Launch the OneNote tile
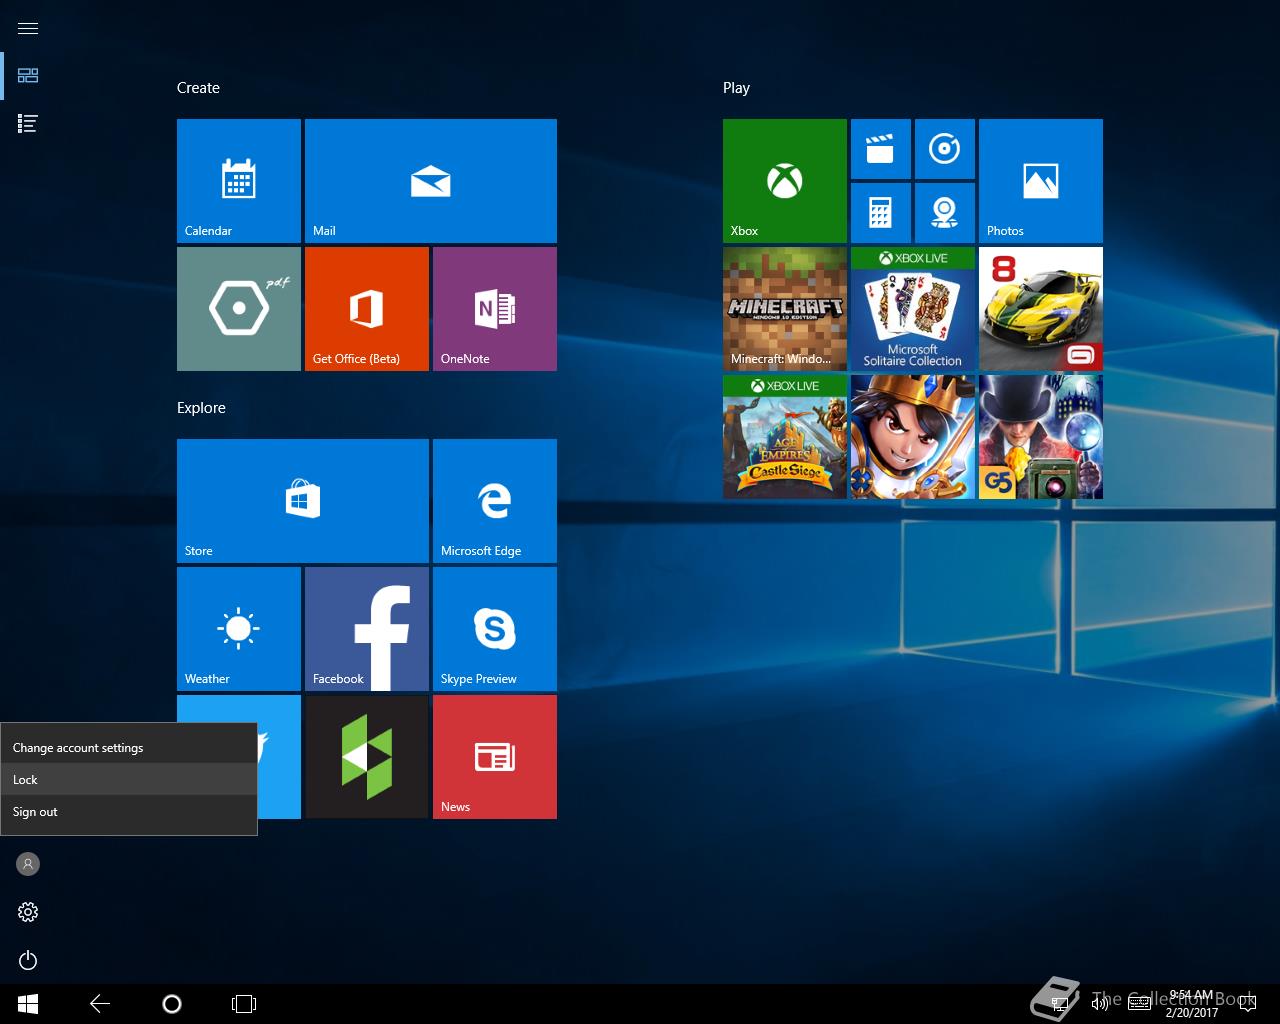1280x1024 pixels. (495, 309)
